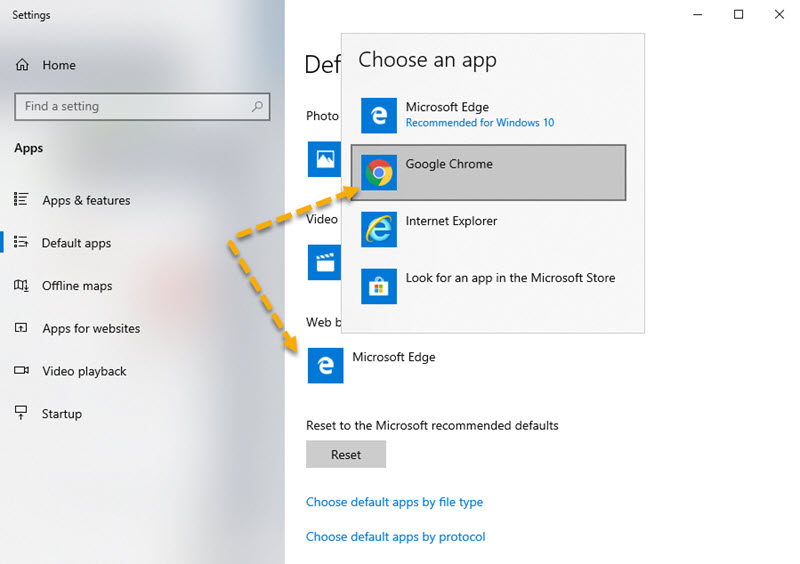The width and height of the screenshot is (800, 564).
Task: Click the Microsoft Store bag icon
Action: pyautogui.click(x=379, y=286)
